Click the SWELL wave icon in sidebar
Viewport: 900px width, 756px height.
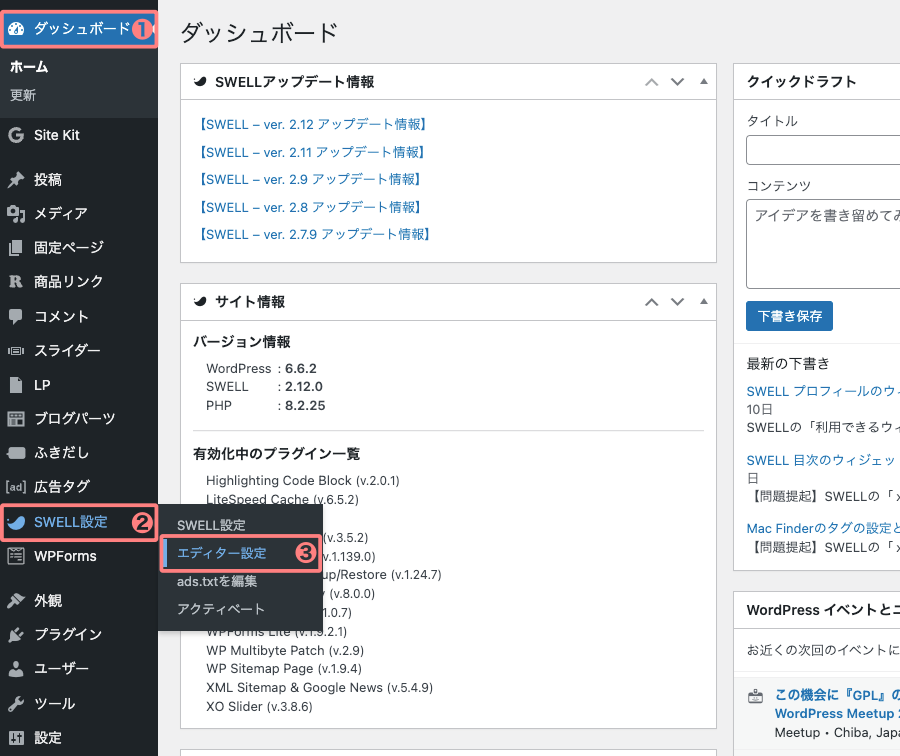click(x=16, y=522)
